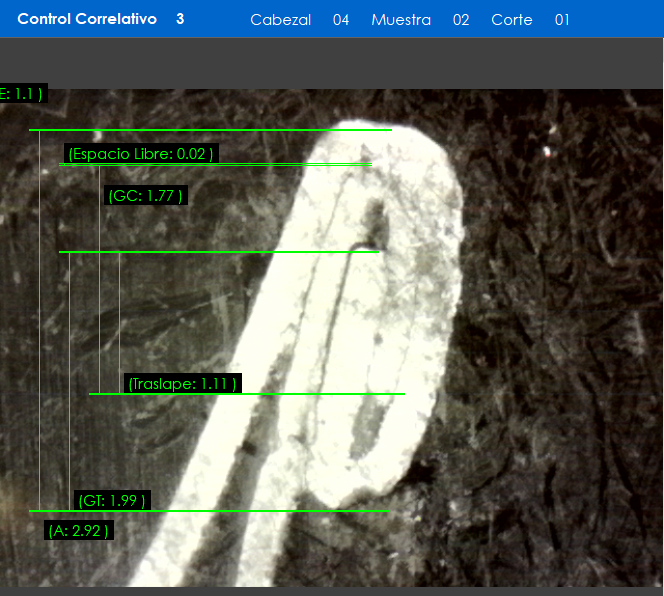Select the Traslape 1.11 measurement label

(x=182, y=383)
